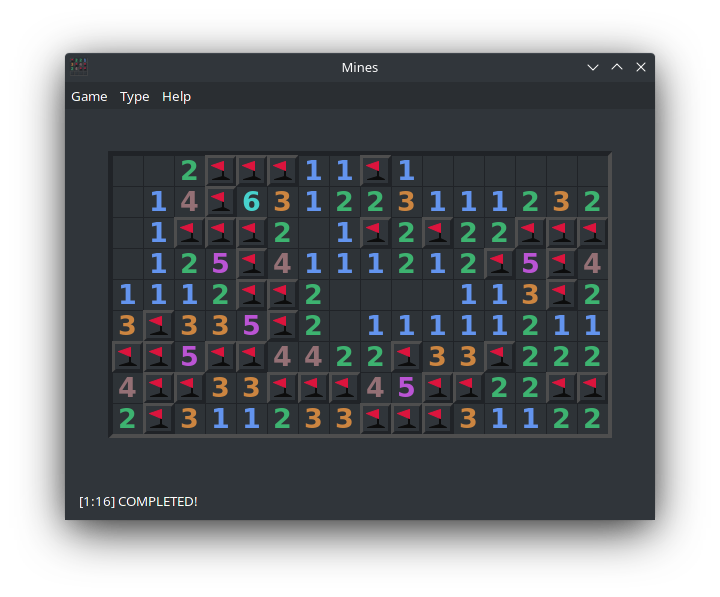Click middle of three consecutive flags in eighth row
The image size is (720, 597).
[x=313, y=388]
